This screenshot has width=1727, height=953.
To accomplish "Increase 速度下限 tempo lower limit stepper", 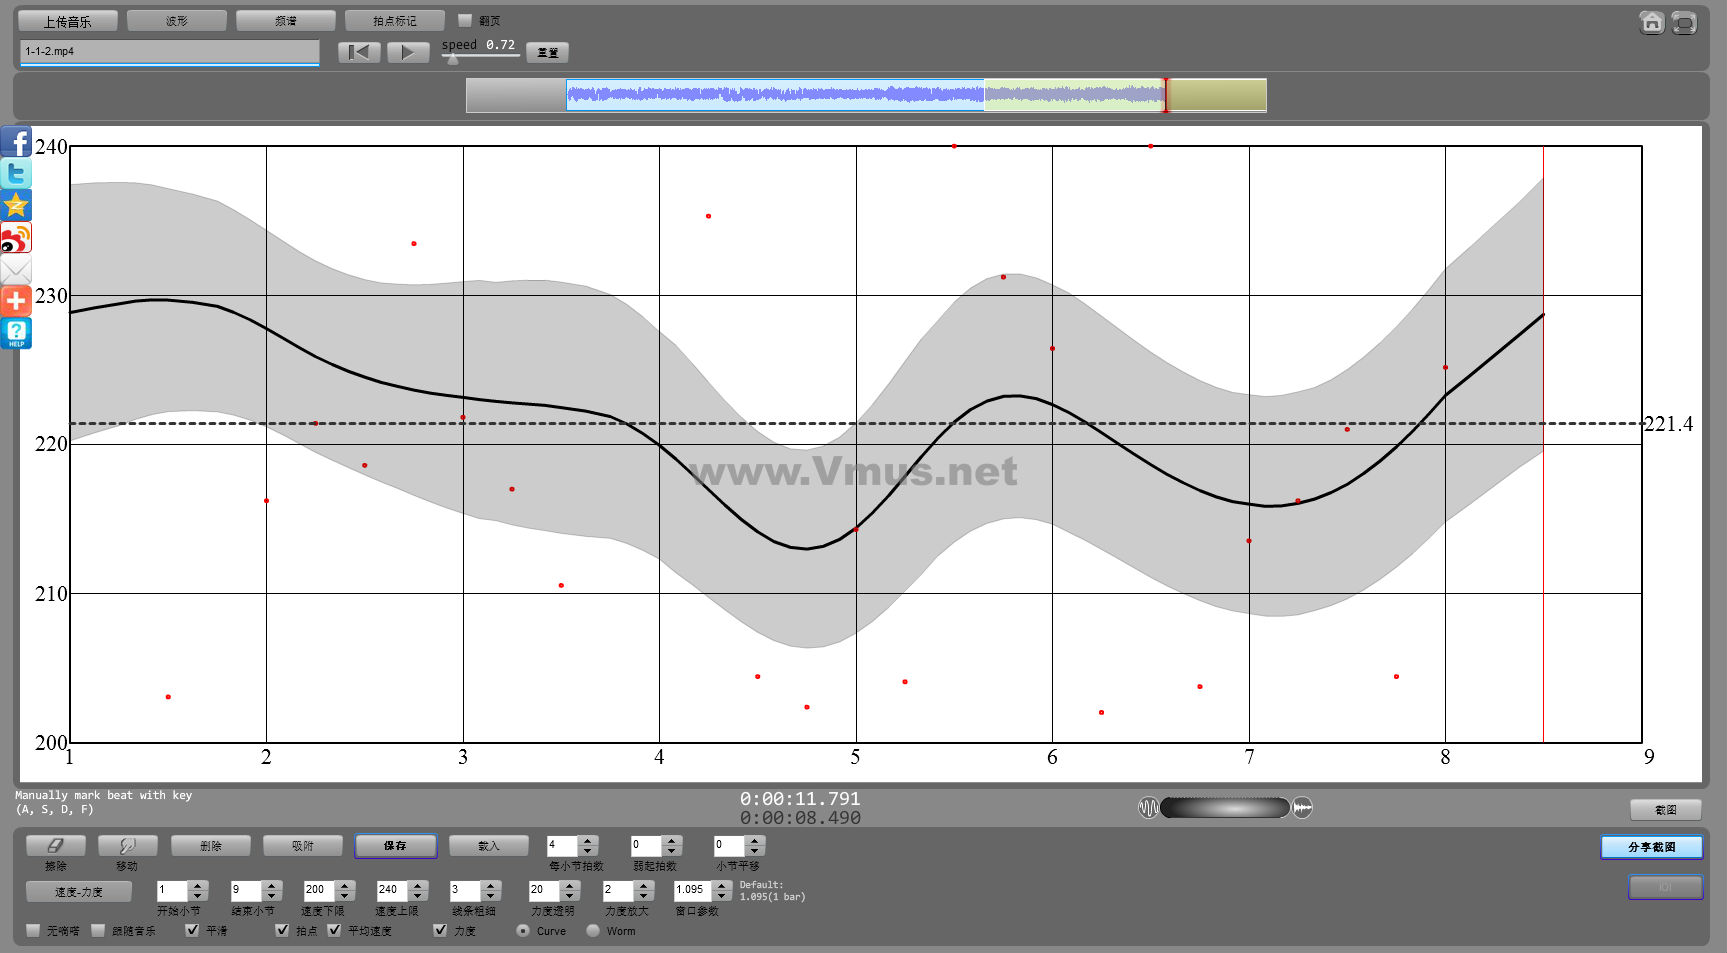I will coord(345,885).
